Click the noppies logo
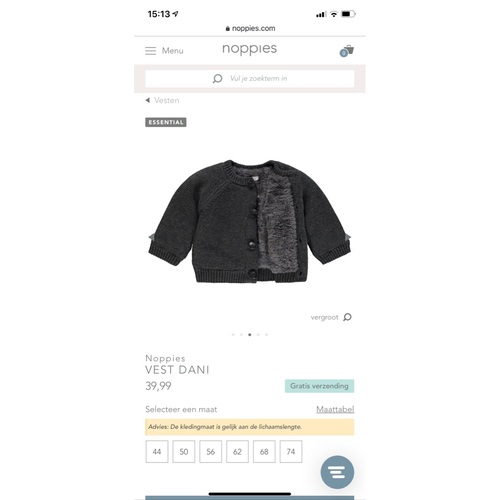Image resolution: width=500 pixels, height=500 pixels. (x=249, y=49)
